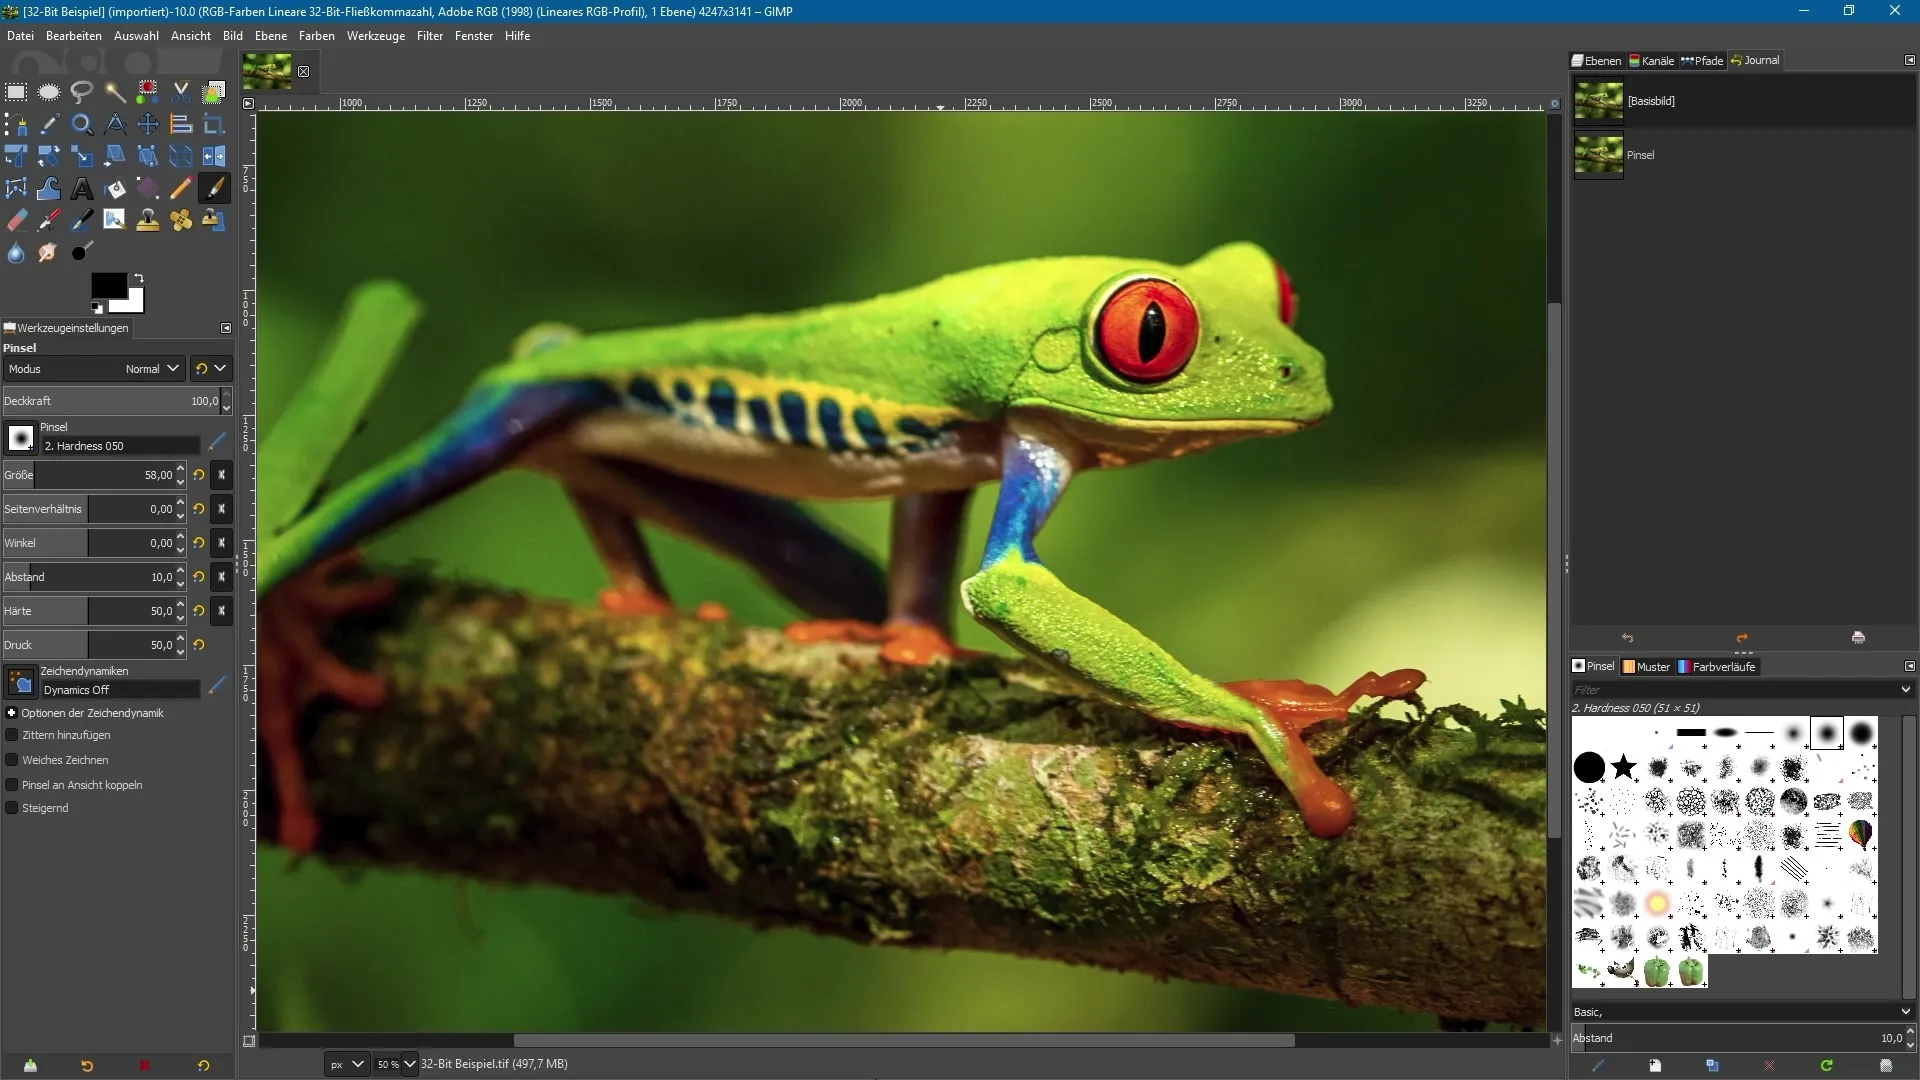Select the Free Select lasso tool
The height and width of the screenshot is (1080, 1920).
(x=82, y=92)
